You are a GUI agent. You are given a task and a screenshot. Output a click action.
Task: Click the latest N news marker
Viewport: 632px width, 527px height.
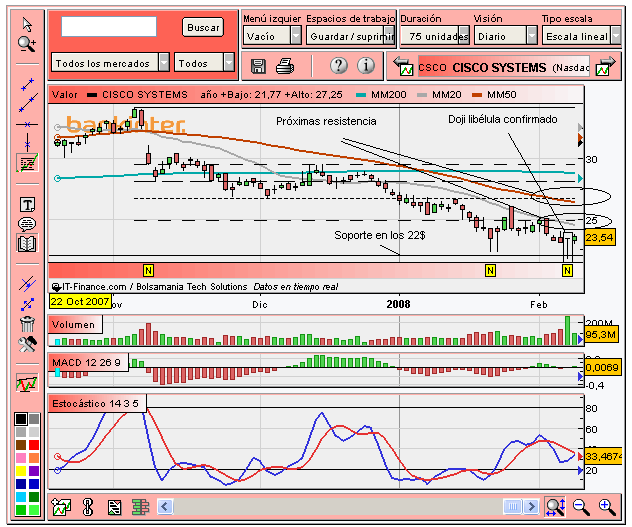[x=567, y=270]
